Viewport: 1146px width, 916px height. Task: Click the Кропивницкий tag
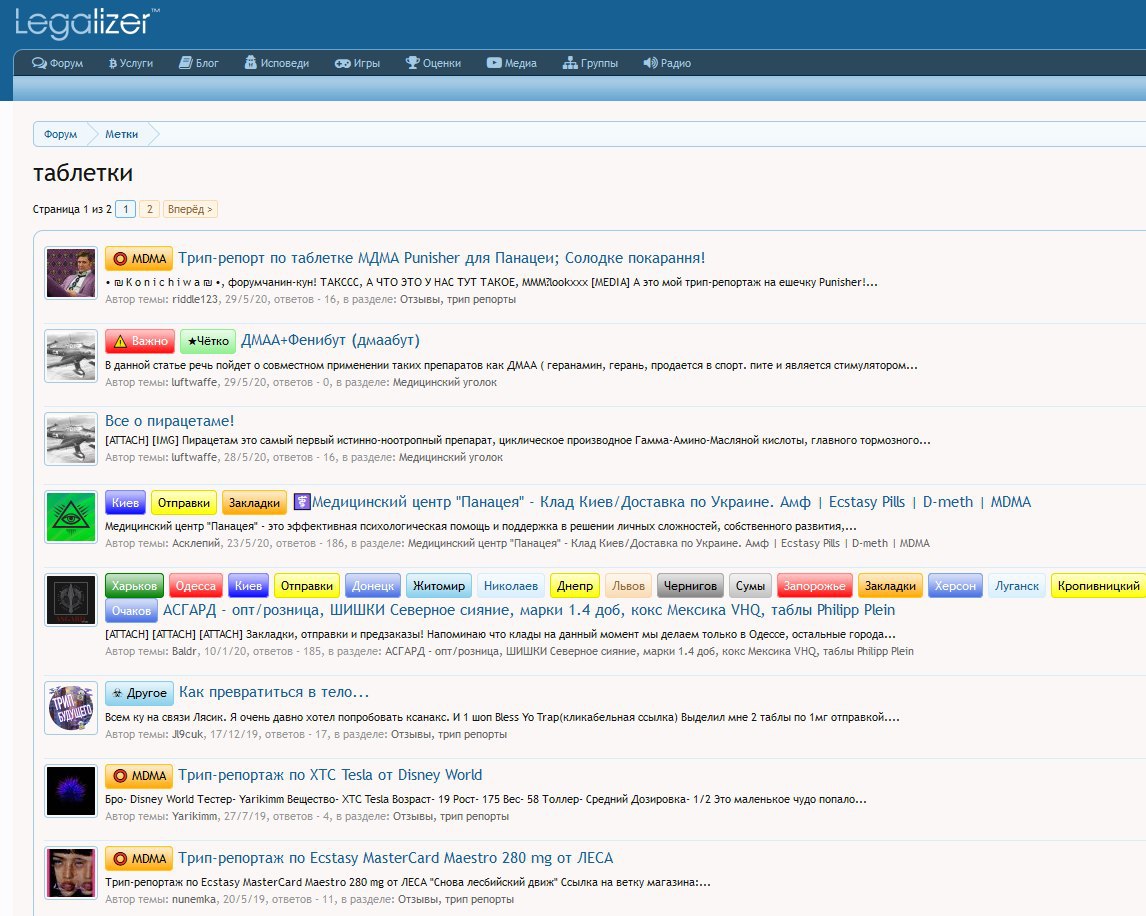(1098, 586)
